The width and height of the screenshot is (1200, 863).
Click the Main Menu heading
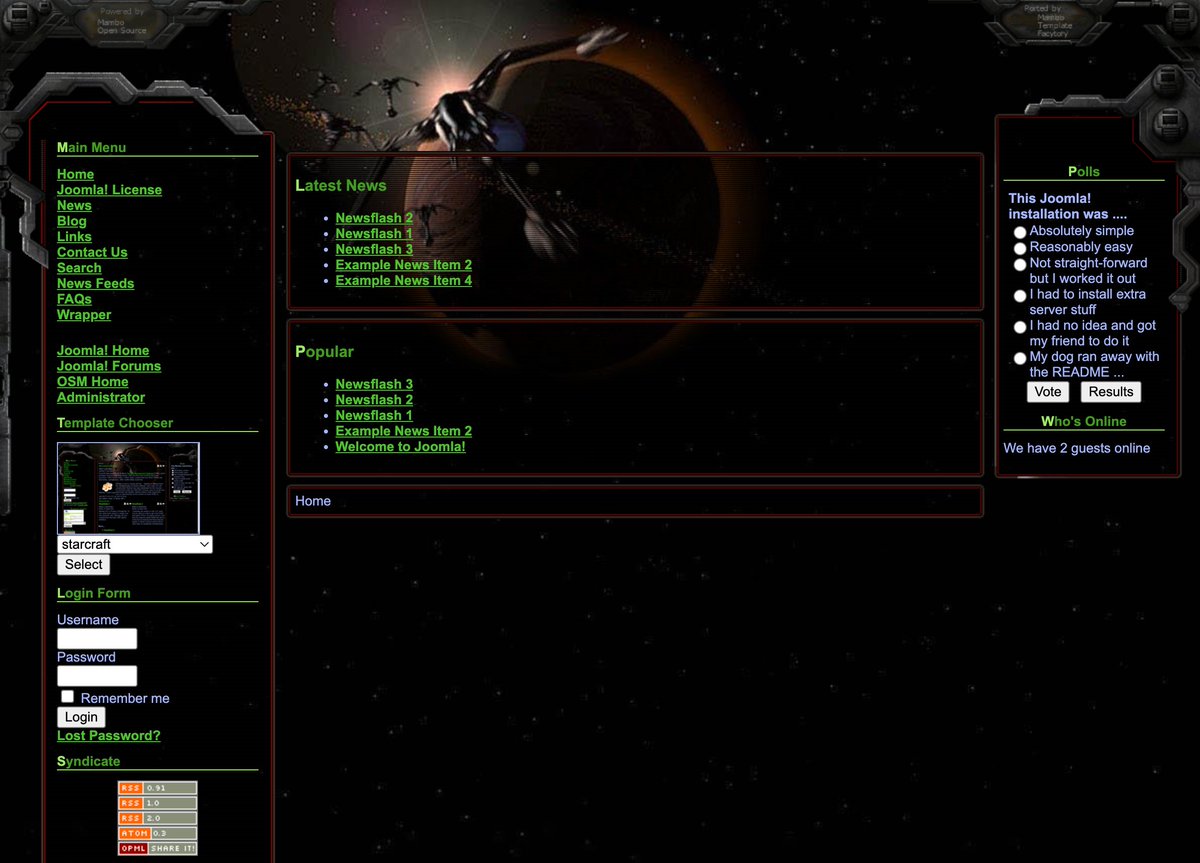91,148
